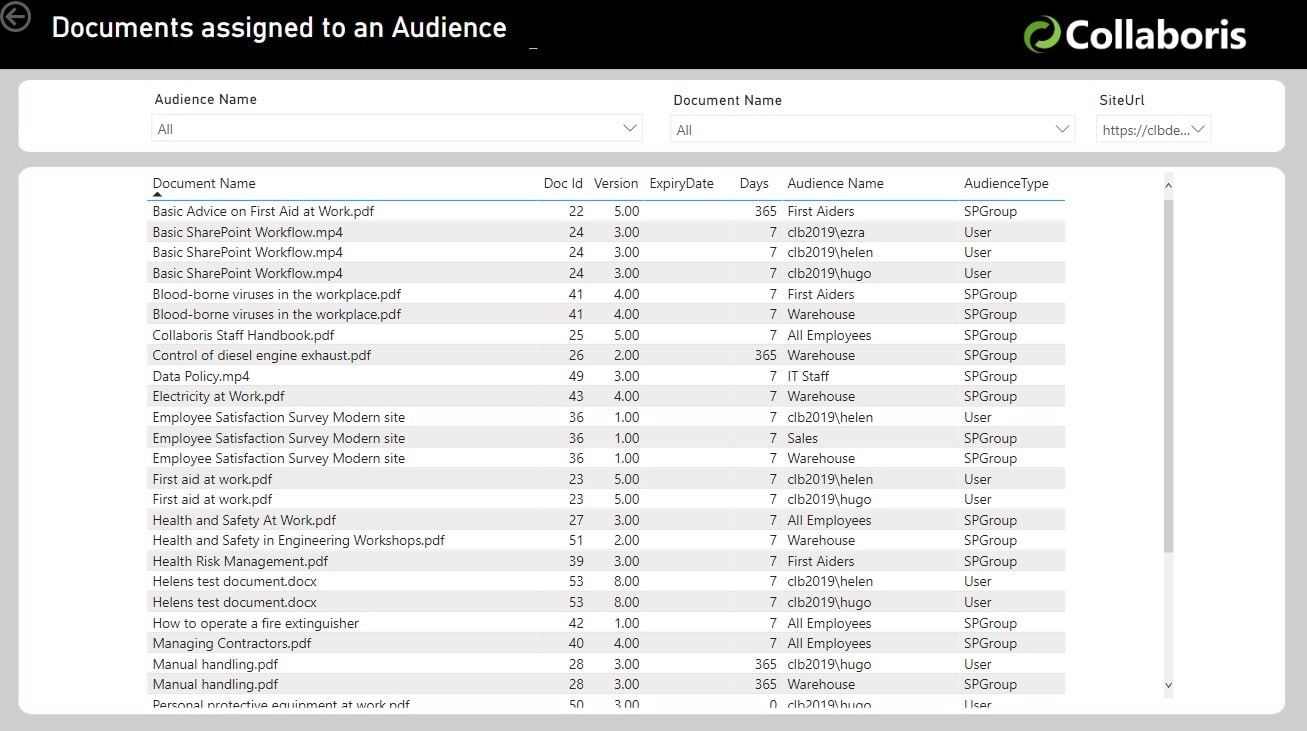Screen dimensions: 1307x731
Task: Click the ExpiryDate column header
Action: (x=681, y=183)
